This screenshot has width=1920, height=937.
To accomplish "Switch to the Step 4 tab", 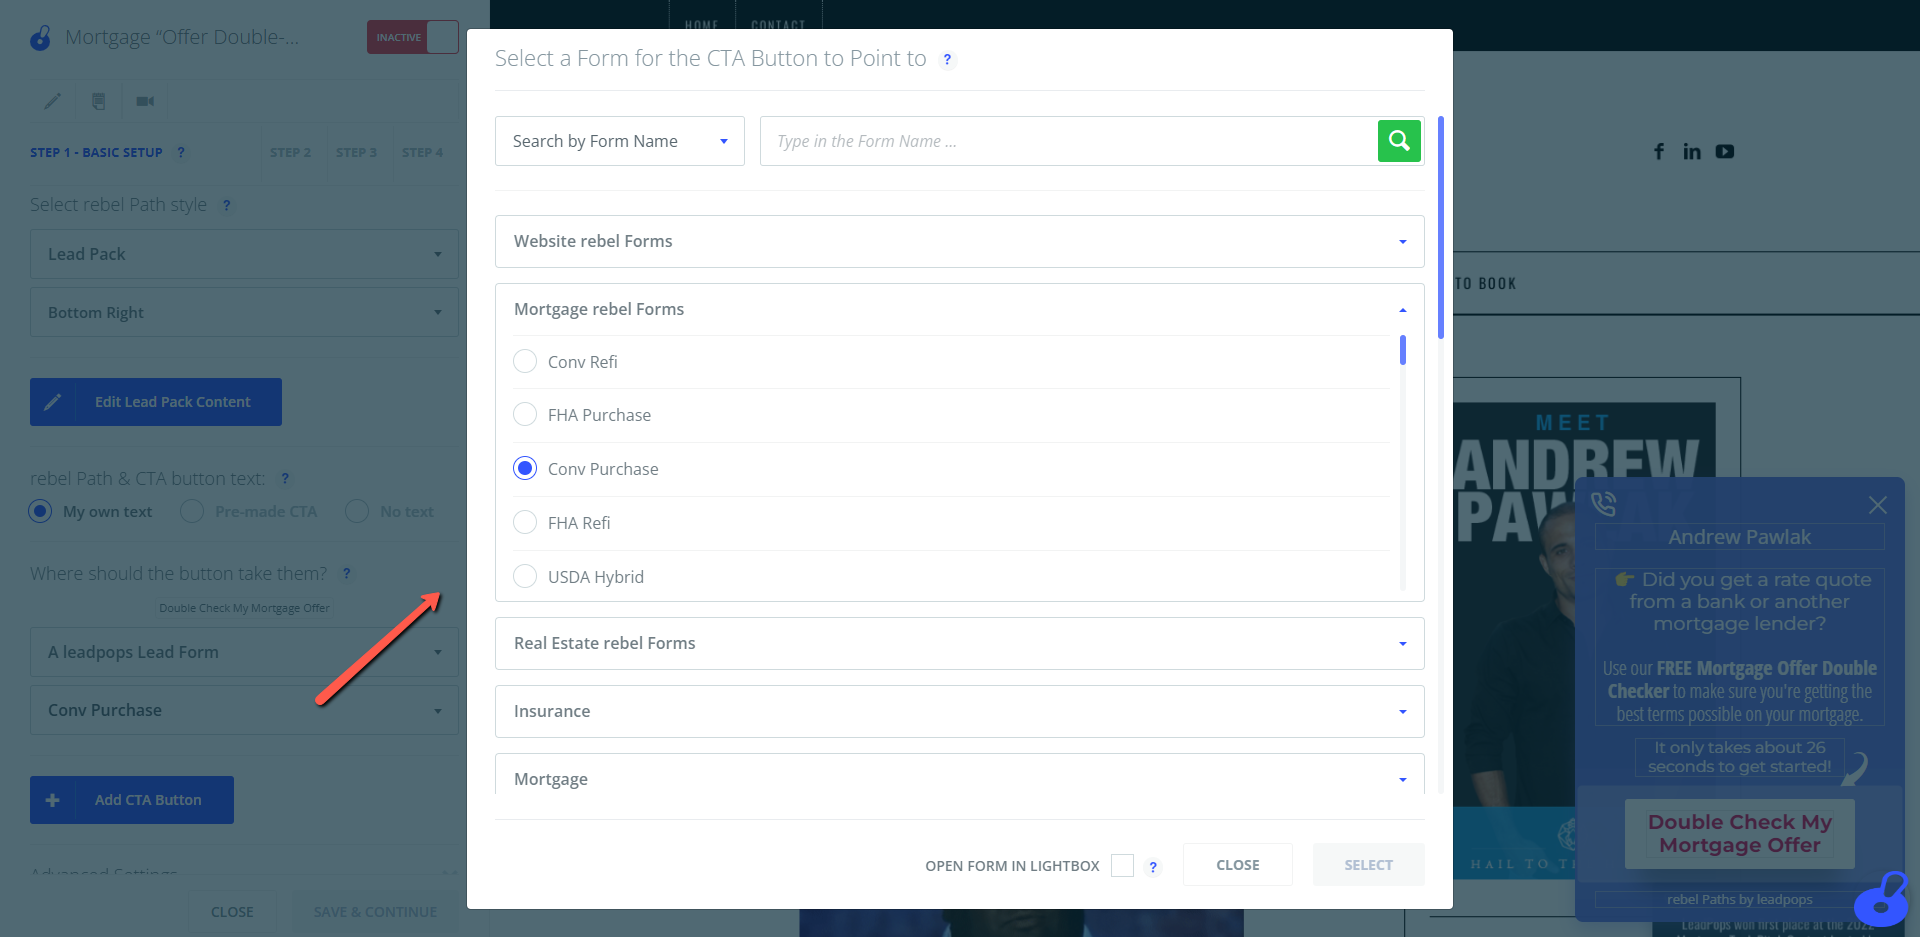I will coord(422,153).
